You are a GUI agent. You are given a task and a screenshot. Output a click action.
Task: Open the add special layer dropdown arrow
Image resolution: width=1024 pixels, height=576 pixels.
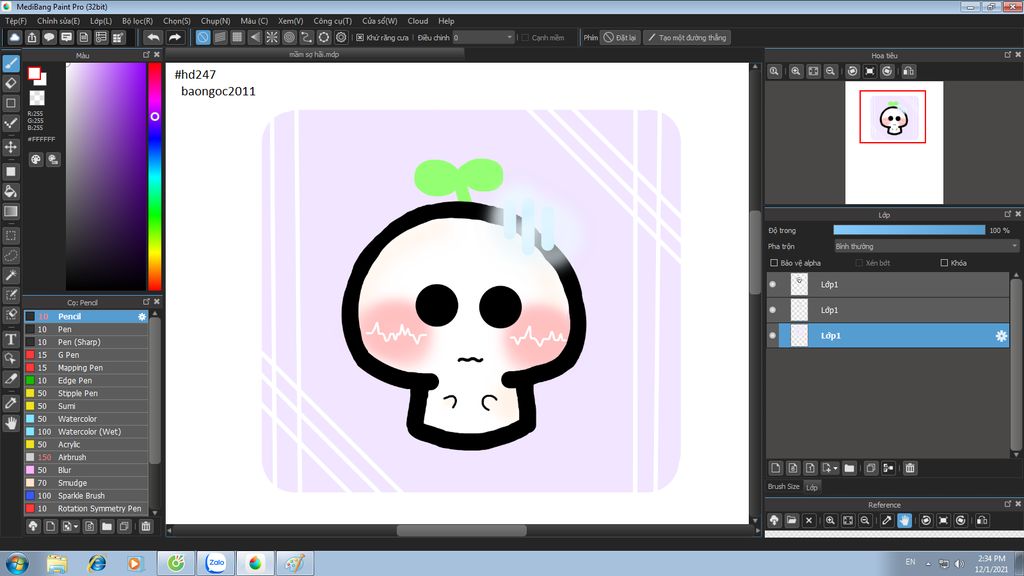click(835, 468)
